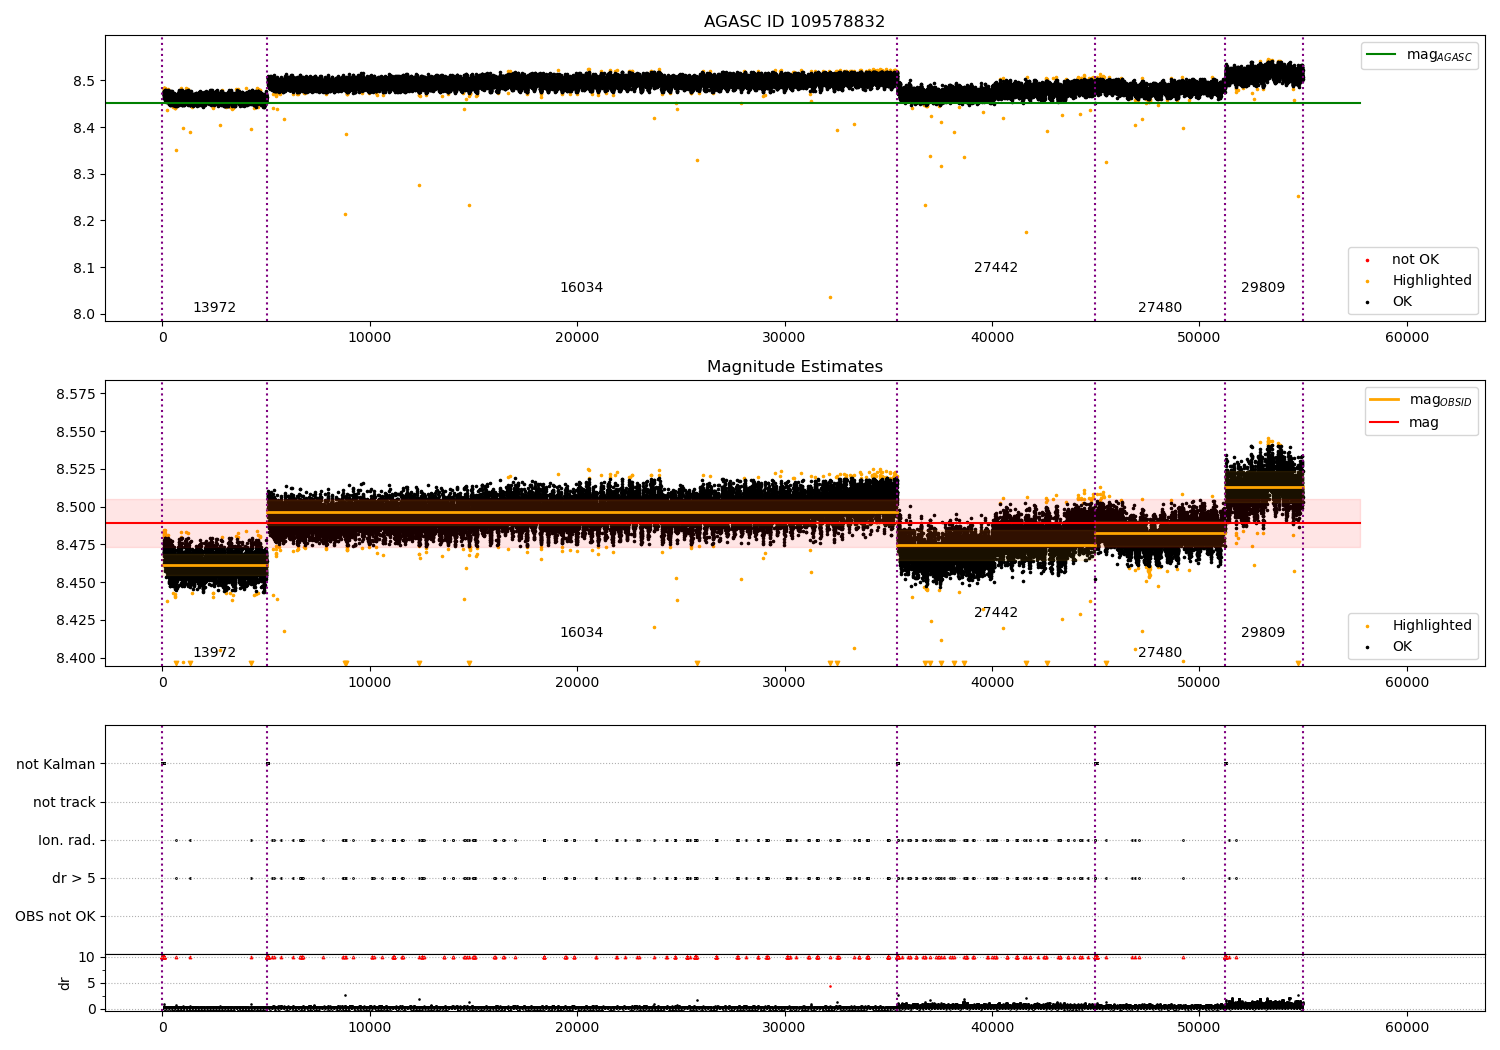
Task: Click the 60000 x-tick of bottom plot
Action: coord(1407,1027)
